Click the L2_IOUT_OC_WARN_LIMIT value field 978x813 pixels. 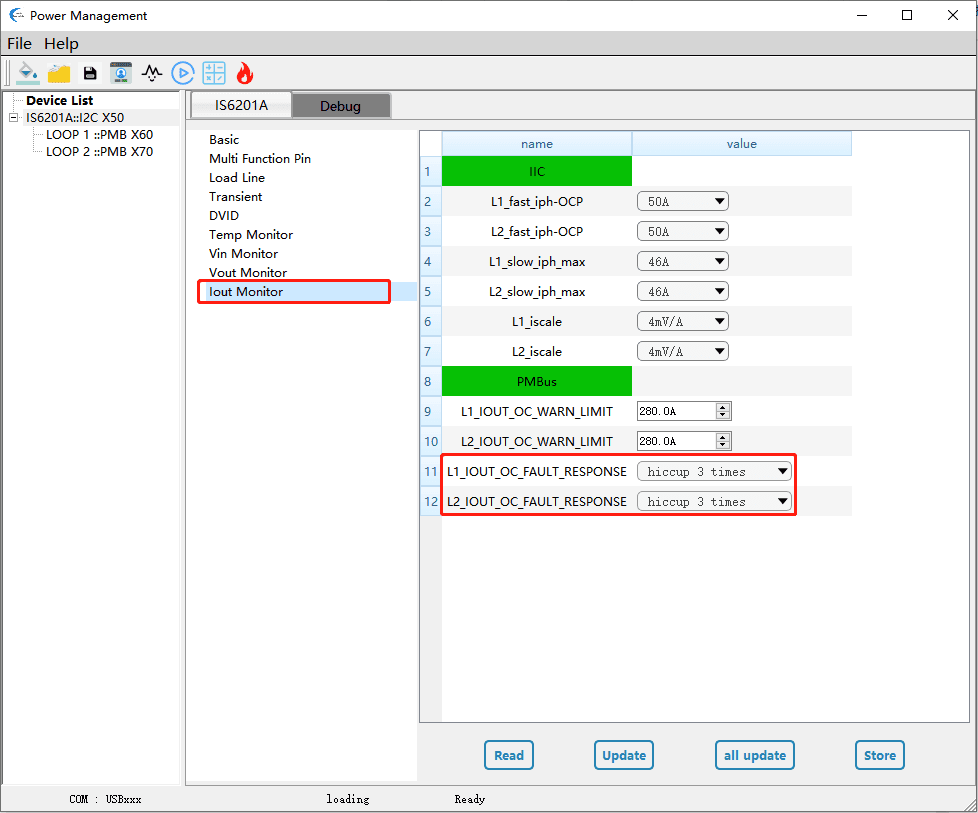click(x=675, y=442)
